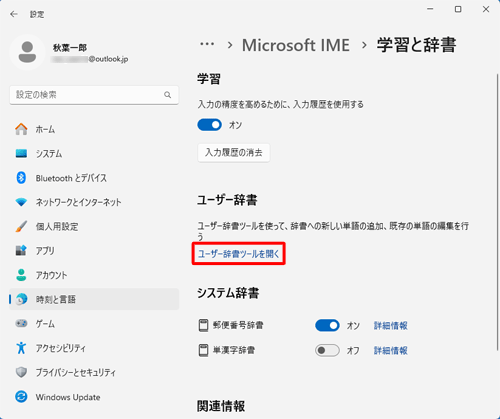
Task: Click the Bluetooth icon in sidebar
Action: click(21, 178)
